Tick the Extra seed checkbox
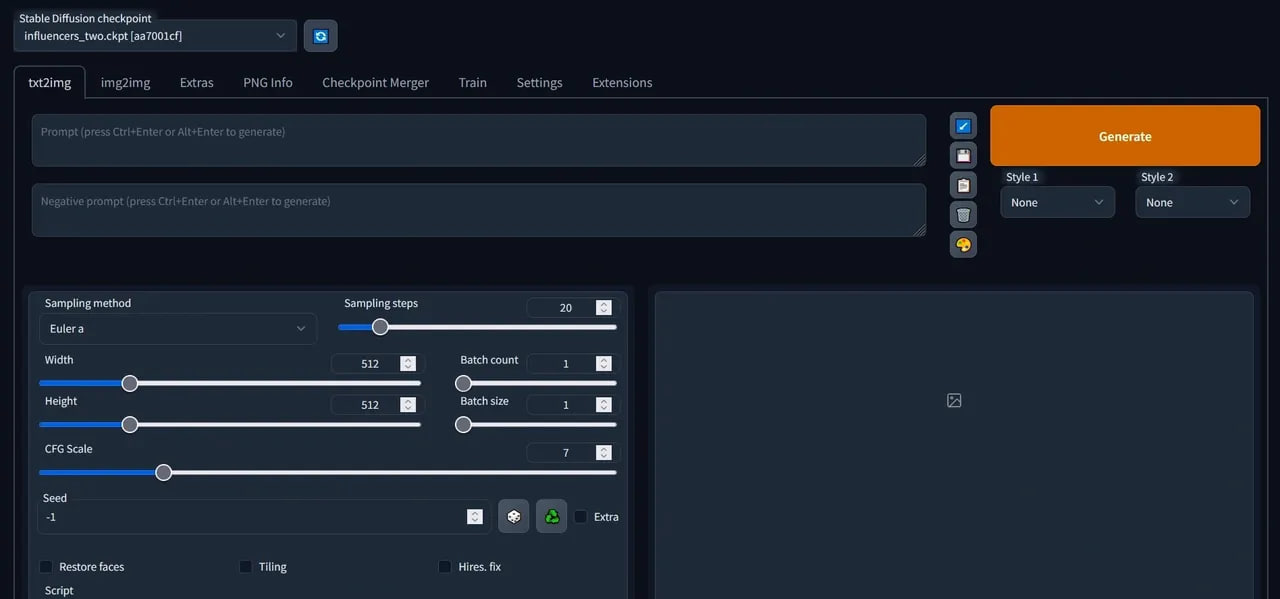The width and height of the screenshot is (1280, 599). point(581,517)
